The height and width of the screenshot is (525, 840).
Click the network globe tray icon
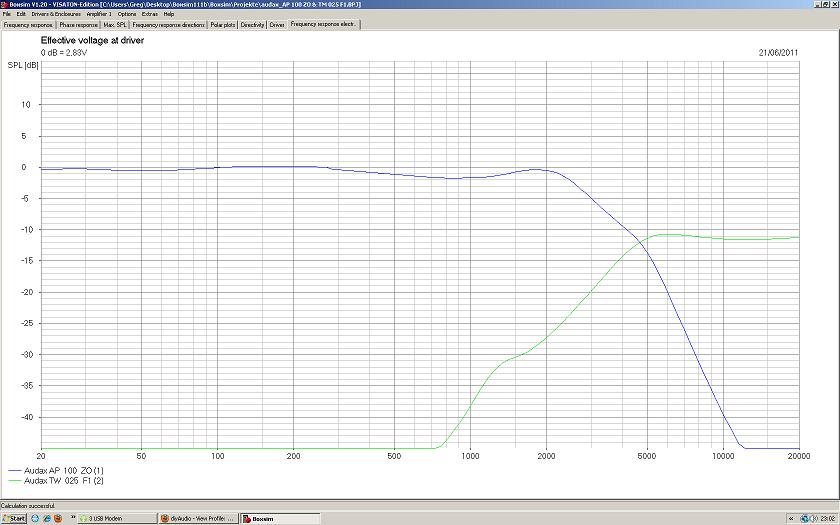coord(804,519)
